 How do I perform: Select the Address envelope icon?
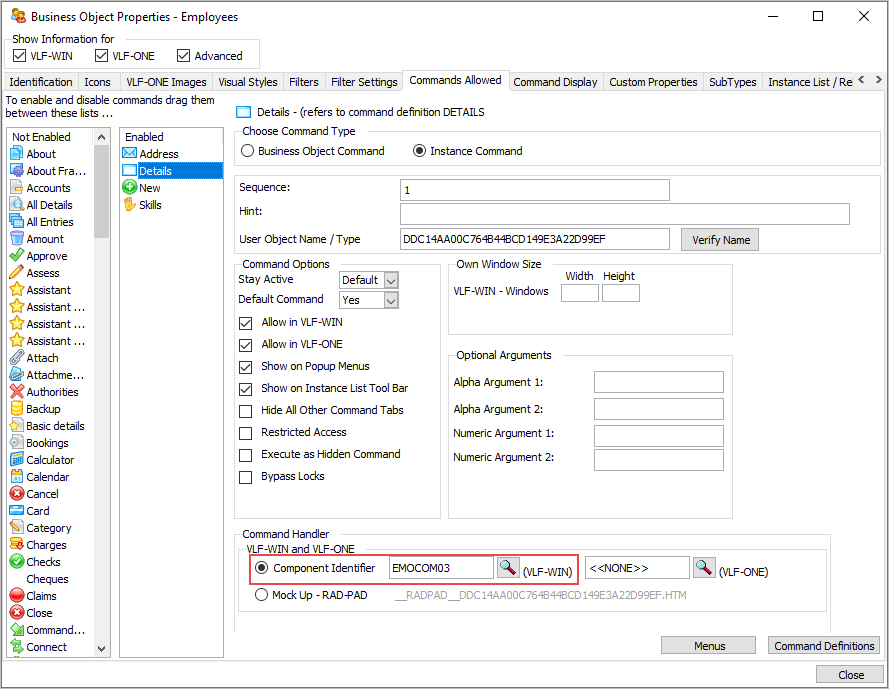(x=129, y=154)
